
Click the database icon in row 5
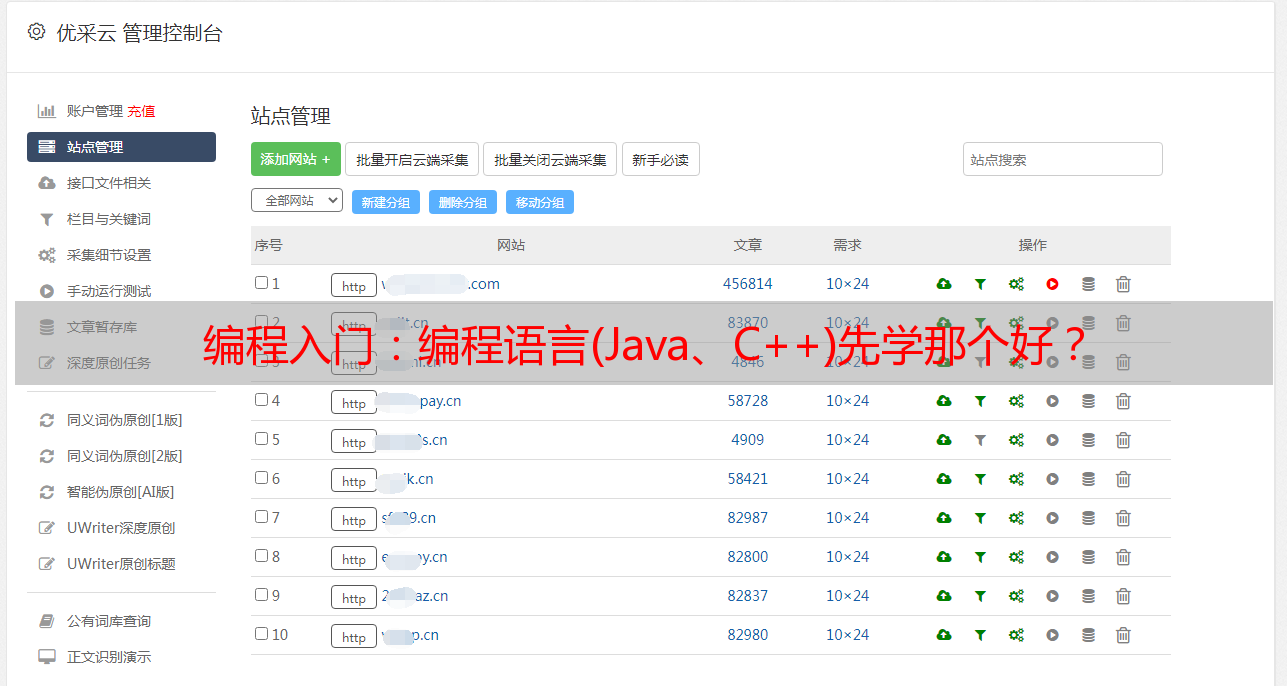(x=1088, y=440)
